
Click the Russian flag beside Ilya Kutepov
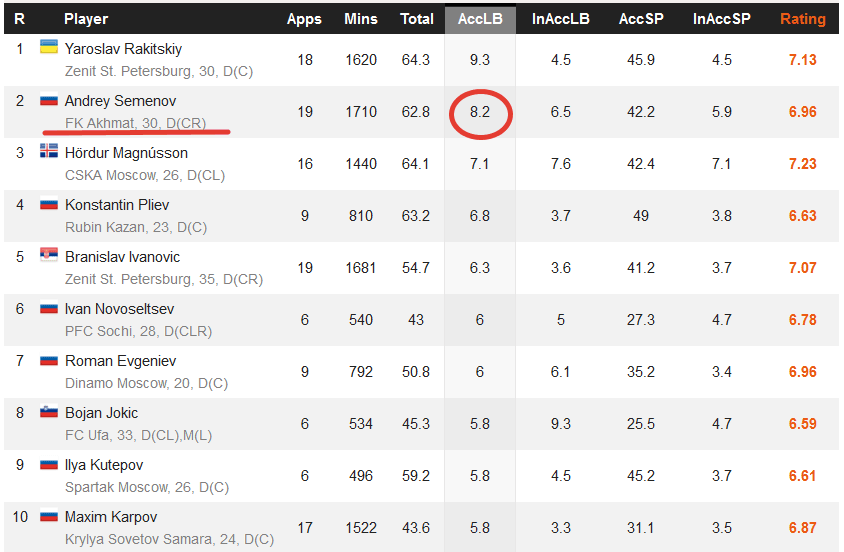click(x=49, y=464)
